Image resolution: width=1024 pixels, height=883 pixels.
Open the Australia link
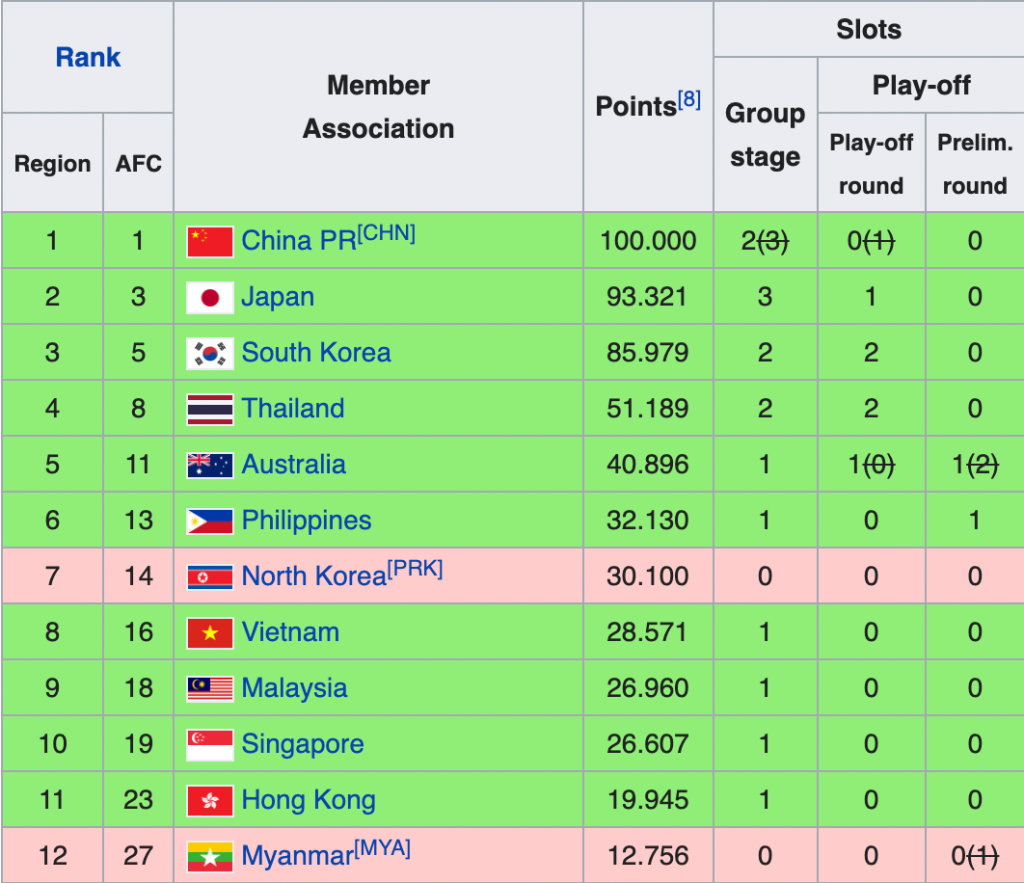(293, 464)
